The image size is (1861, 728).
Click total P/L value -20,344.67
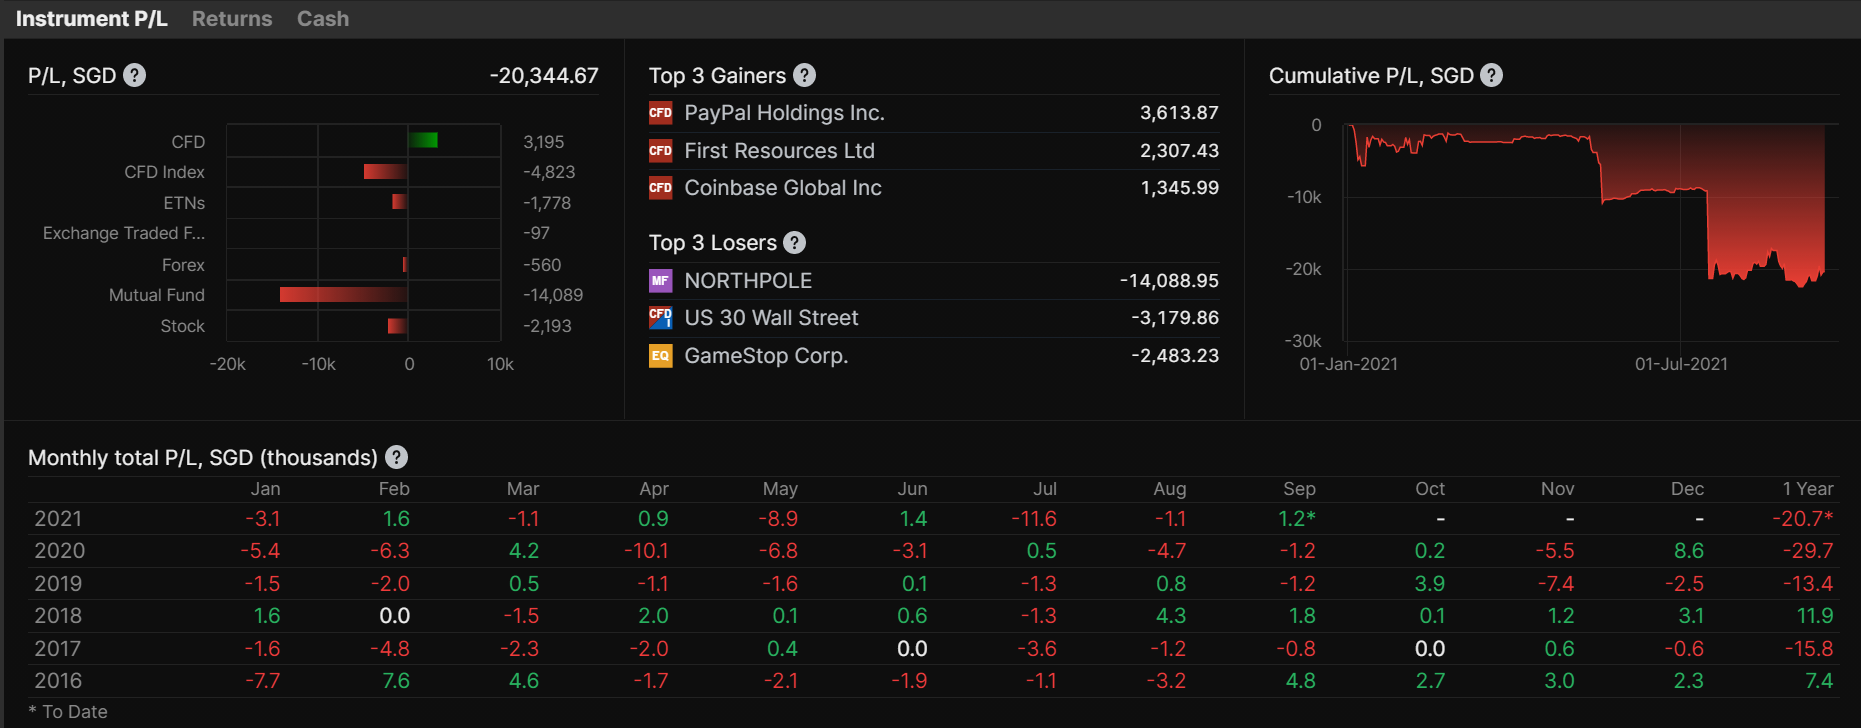[x=544, y=75]
